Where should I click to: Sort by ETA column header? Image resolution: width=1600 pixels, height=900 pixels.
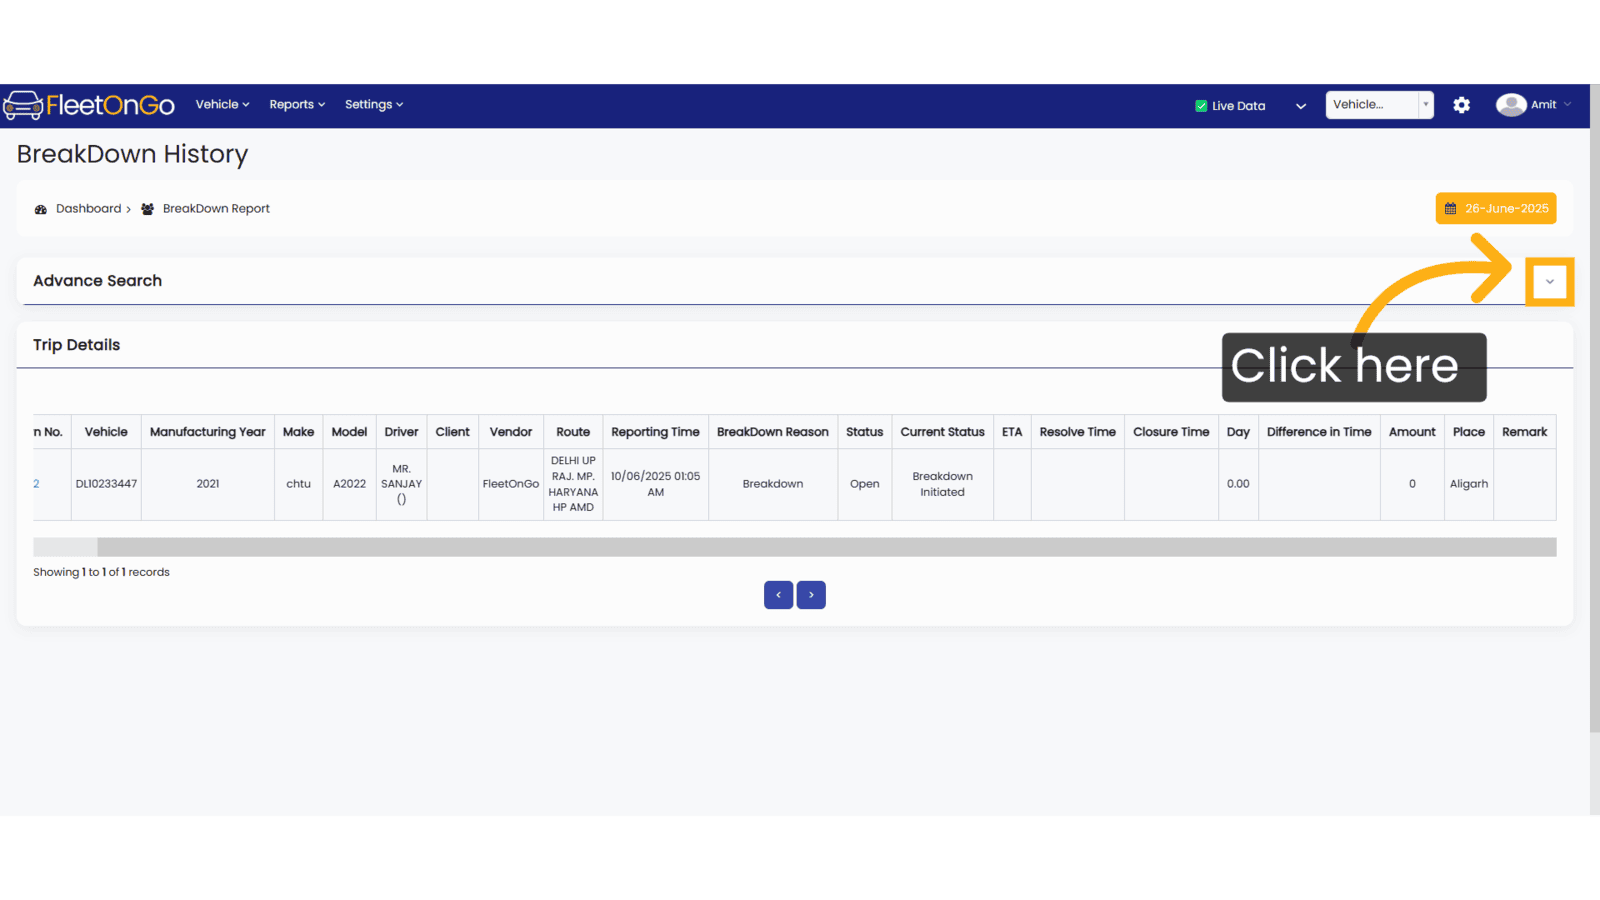click(1012, 432)
